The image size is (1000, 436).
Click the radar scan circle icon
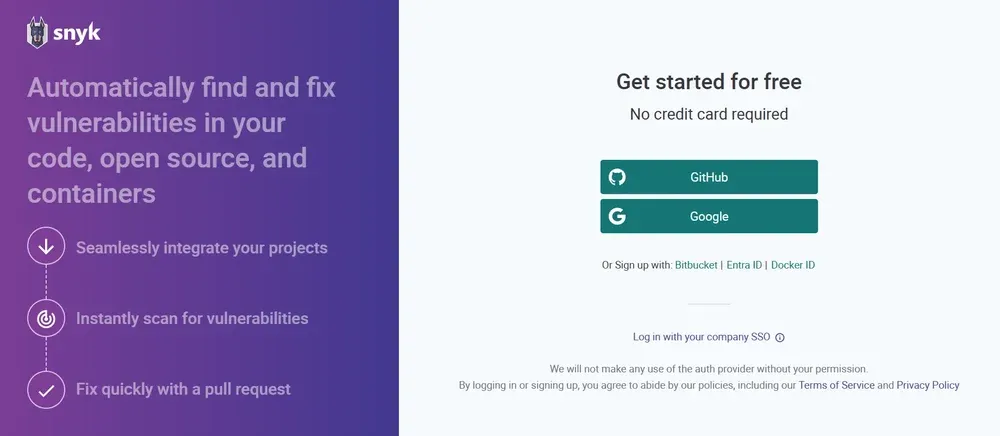click(x=46, y=318)
